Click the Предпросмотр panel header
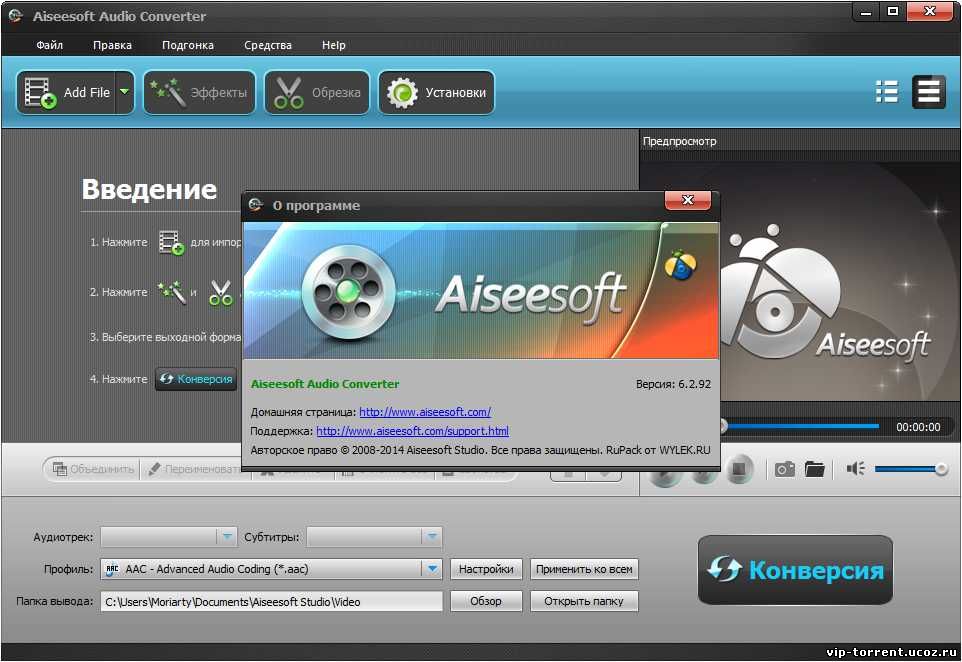 pos(680,141)
